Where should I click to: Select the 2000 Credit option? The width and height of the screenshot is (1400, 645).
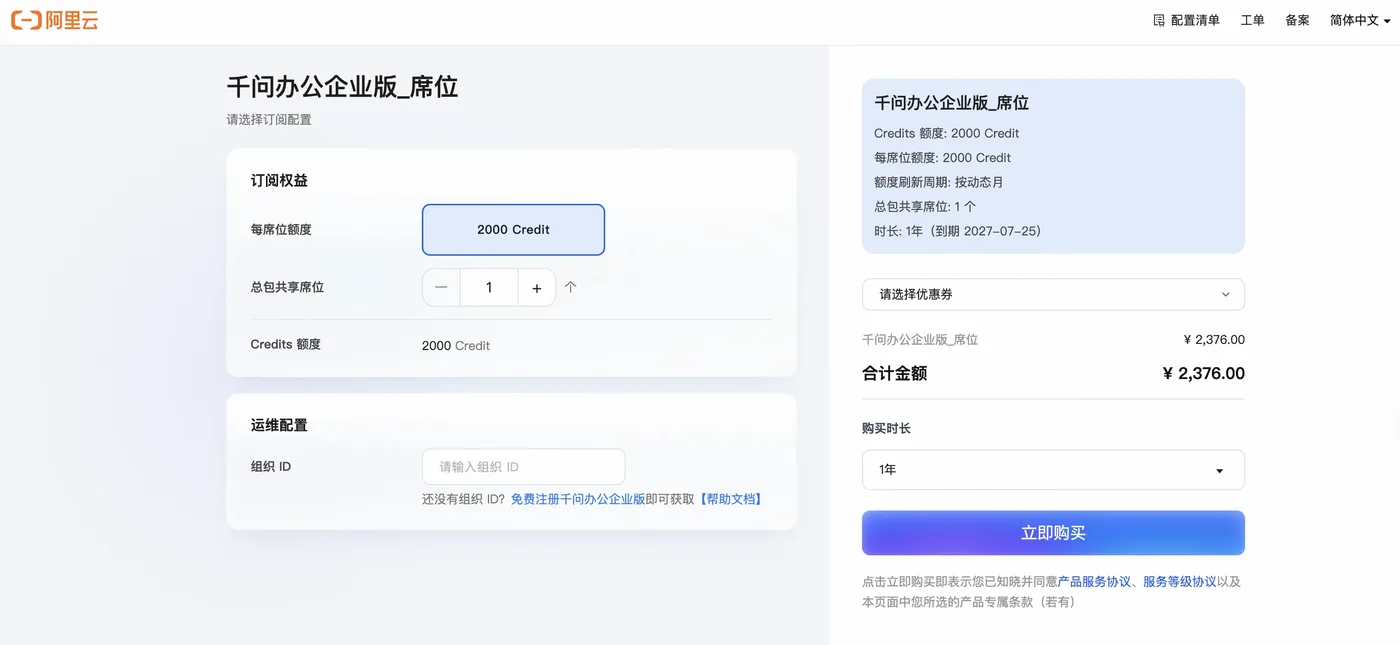513,230
